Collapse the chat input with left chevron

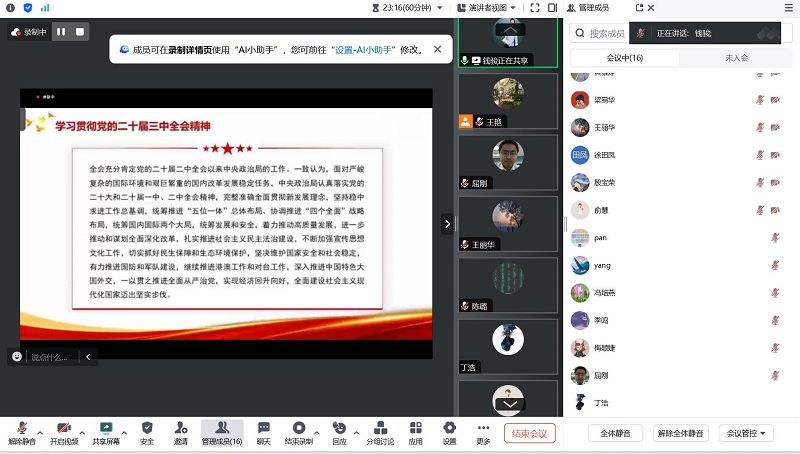[88, 357]
